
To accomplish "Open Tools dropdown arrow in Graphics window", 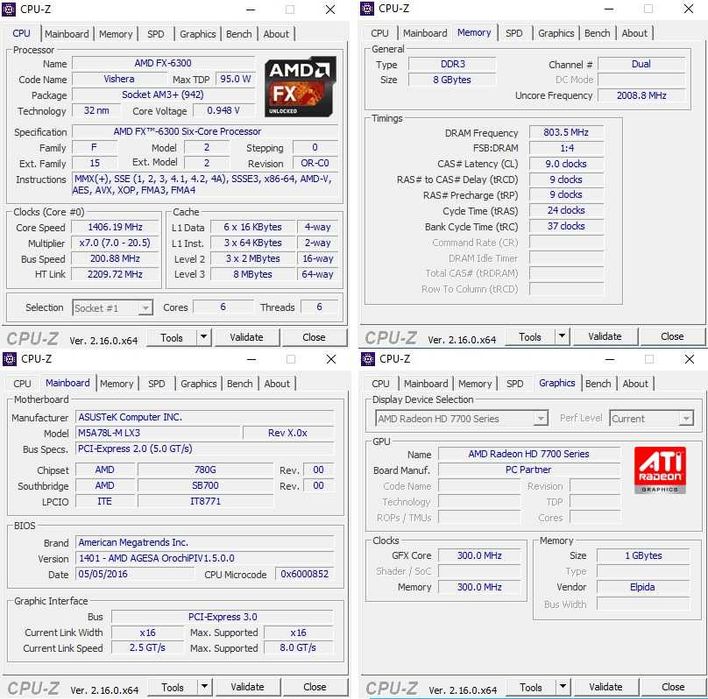I will (563, 687).
